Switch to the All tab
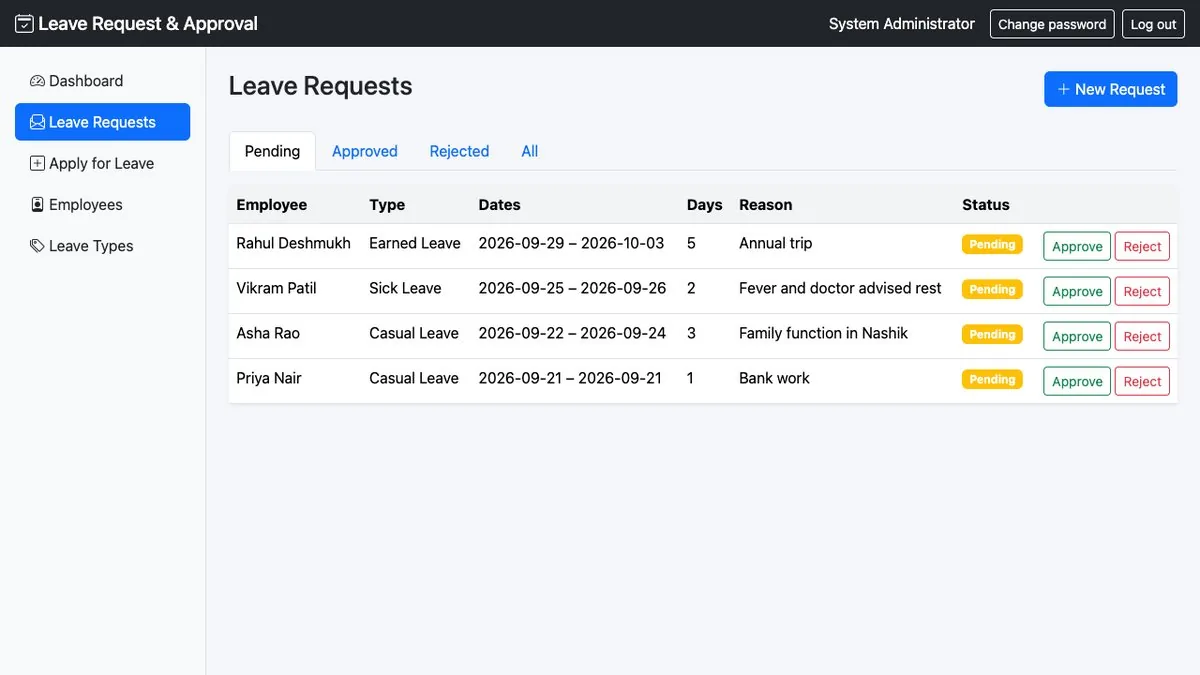The height and width of the screenshot is (675, 1200). (x=530, y=151)
